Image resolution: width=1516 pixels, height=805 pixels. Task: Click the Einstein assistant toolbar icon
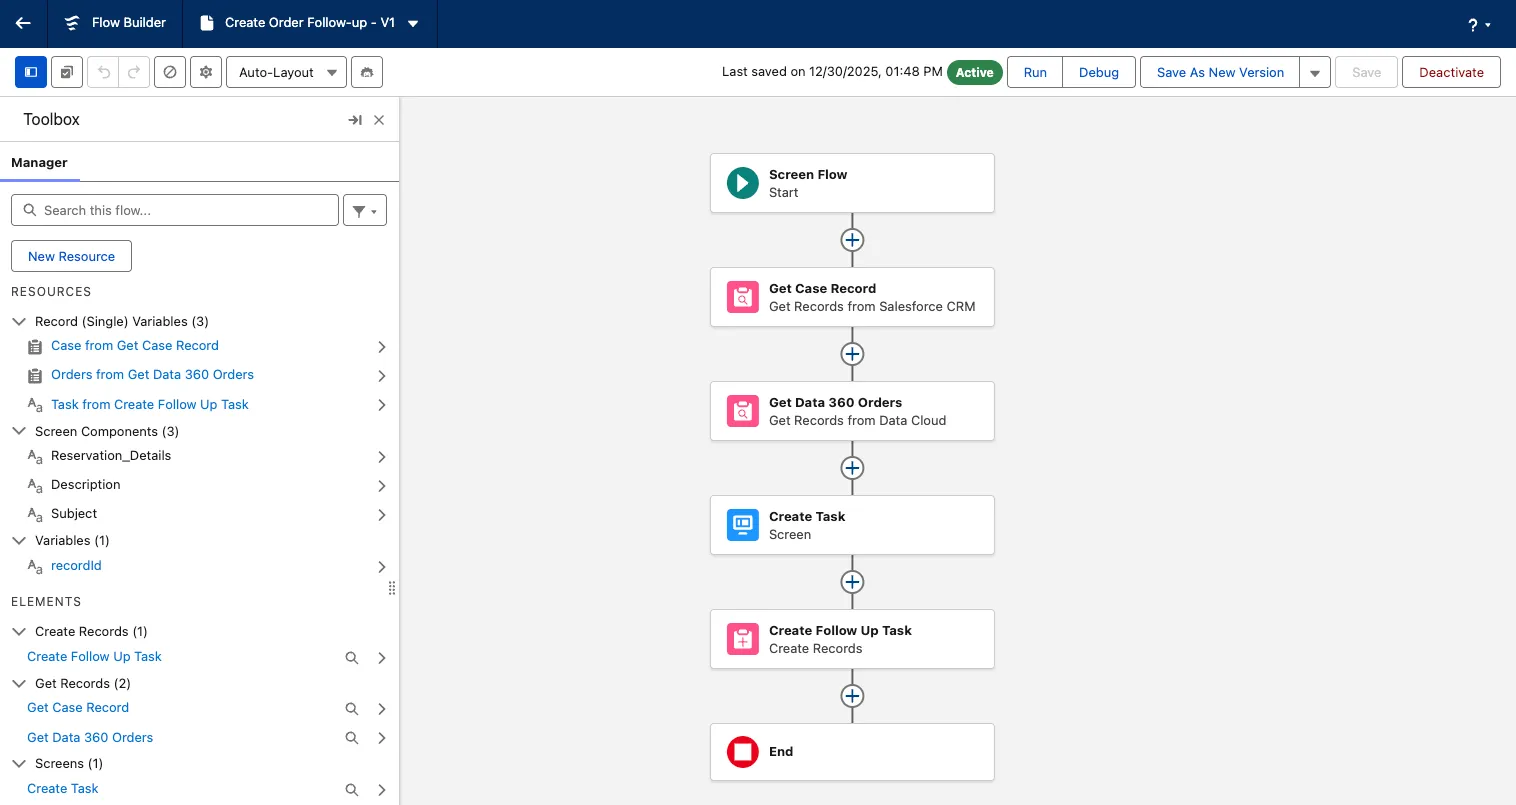point(367,72)
